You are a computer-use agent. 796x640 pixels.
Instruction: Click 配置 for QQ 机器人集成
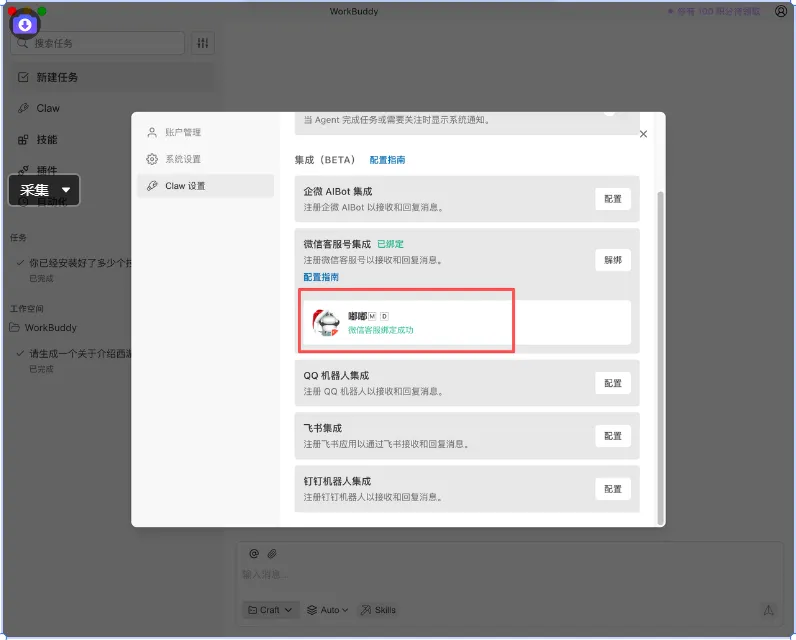[x=613, y=383]
